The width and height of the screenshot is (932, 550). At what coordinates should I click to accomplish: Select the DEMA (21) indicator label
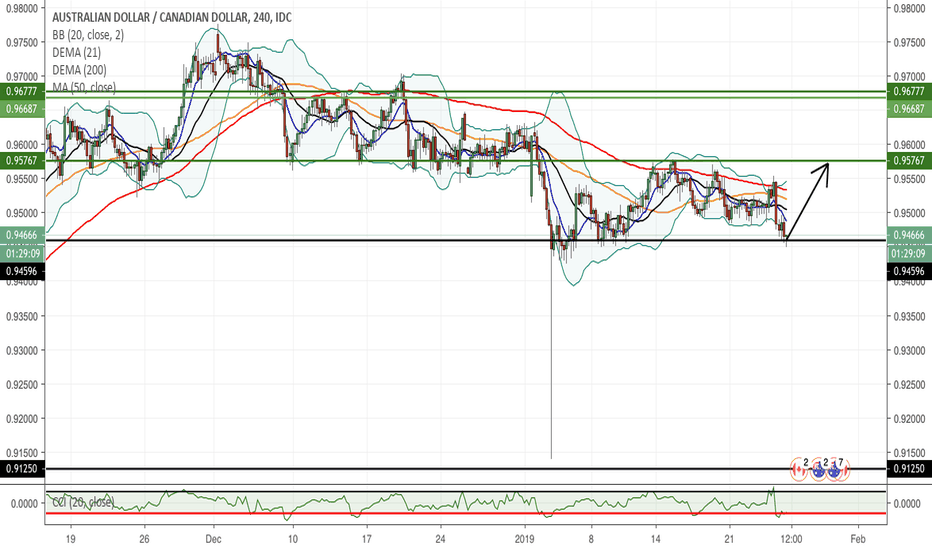[x=77, y=52]
